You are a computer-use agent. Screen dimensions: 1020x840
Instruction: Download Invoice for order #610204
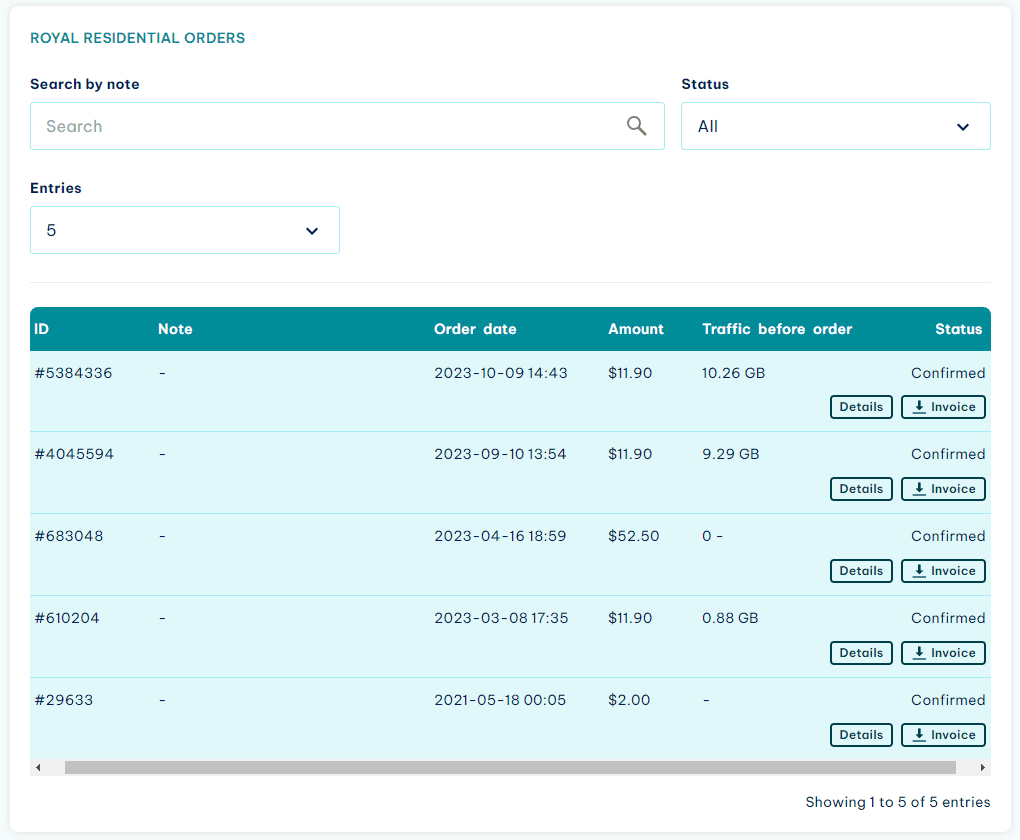[x=943, y=653]
